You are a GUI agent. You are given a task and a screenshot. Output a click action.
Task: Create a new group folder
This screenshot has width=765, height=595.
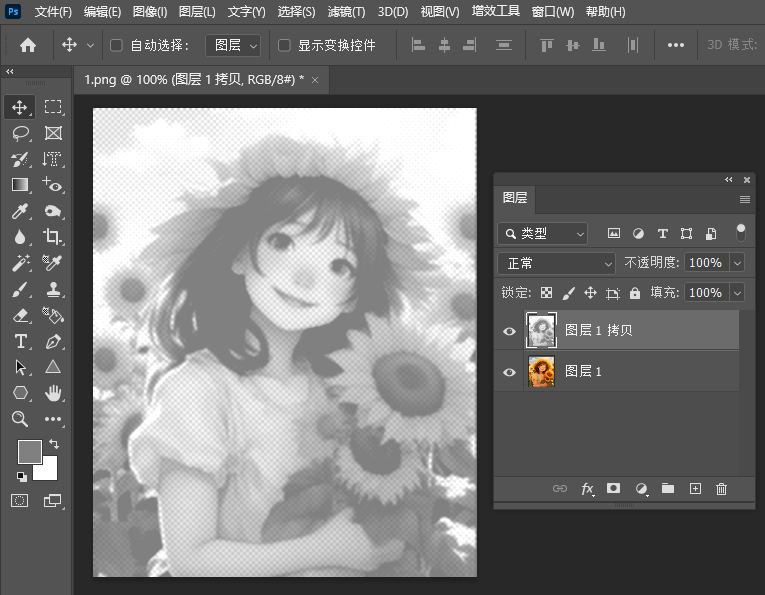668,489
